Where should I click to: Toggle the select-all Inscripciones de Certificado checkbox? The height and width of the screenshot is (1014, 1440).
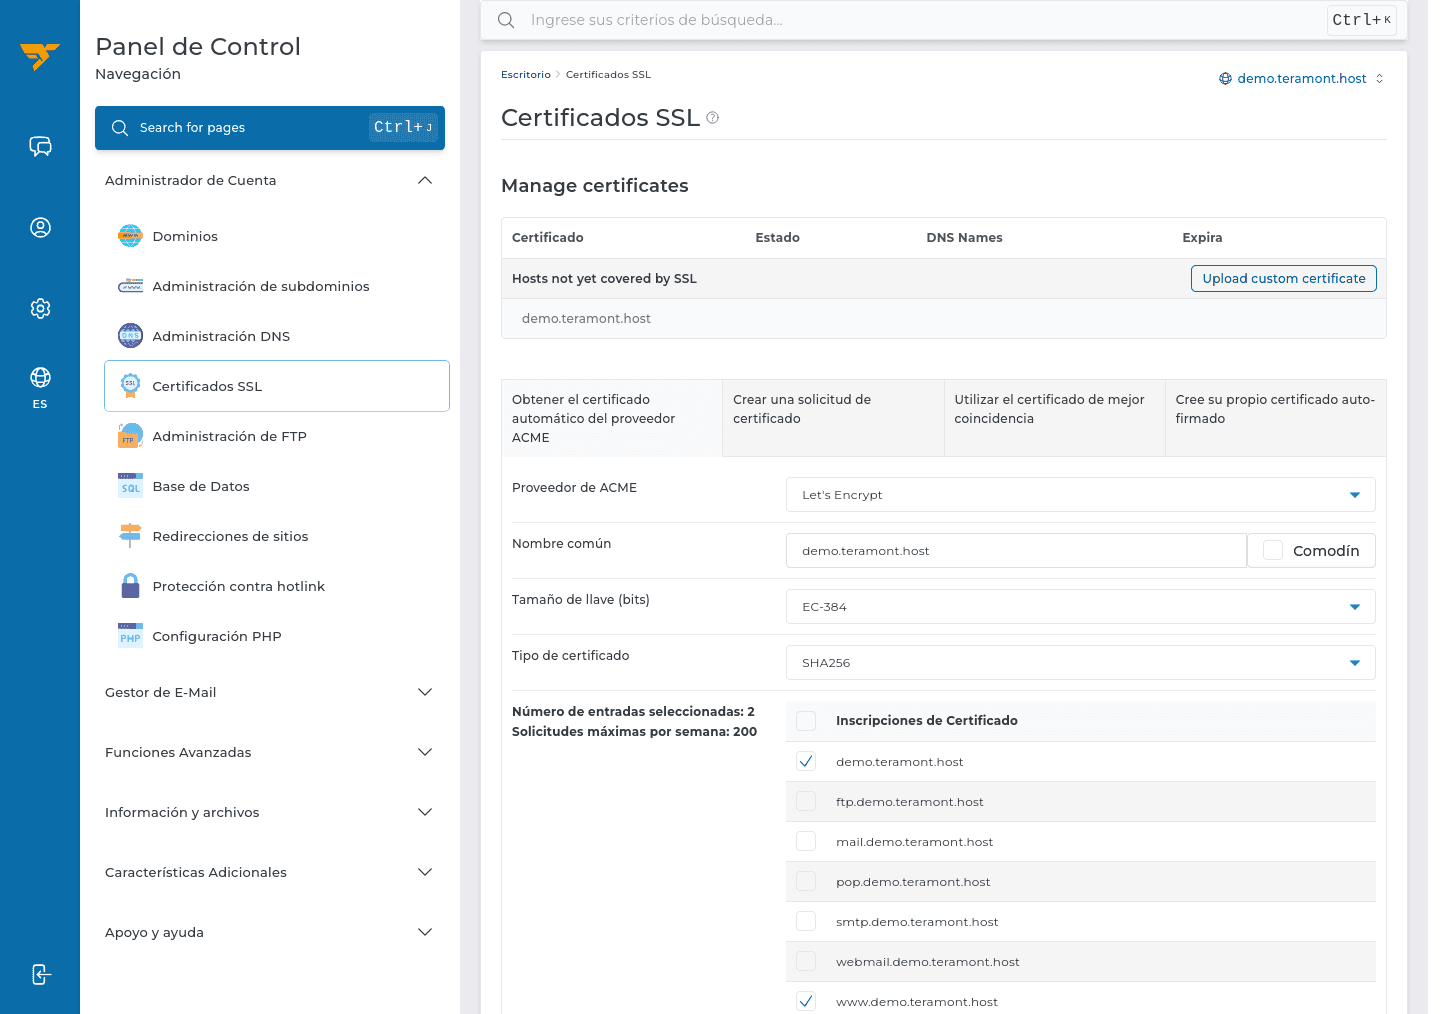(x=806, y=721)
